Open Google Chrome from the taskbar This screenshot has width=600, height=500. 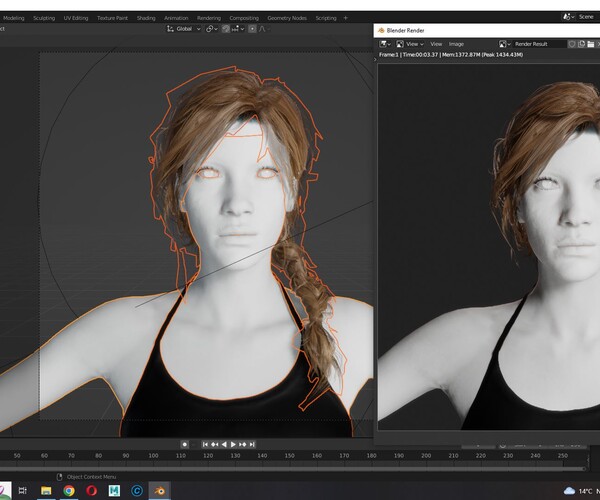[69, 490]
